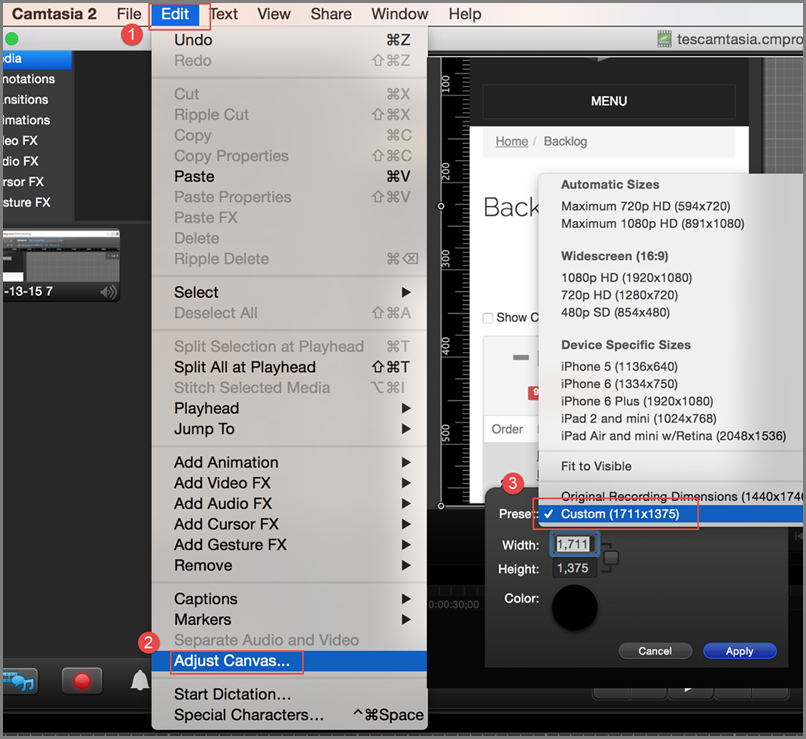Click the red Record button

pos(82,681)
